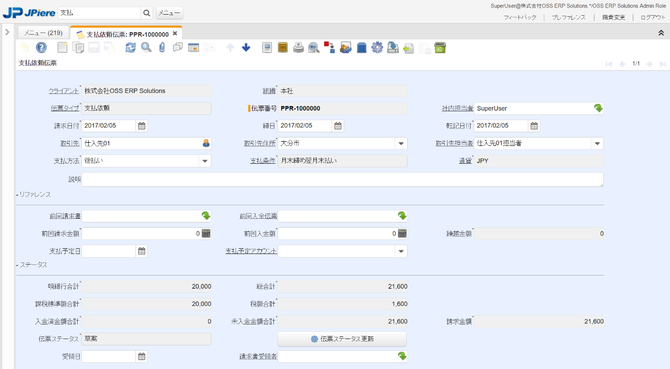Click the New Record blank page icon
670x369 pixels.
coord(62,47)
